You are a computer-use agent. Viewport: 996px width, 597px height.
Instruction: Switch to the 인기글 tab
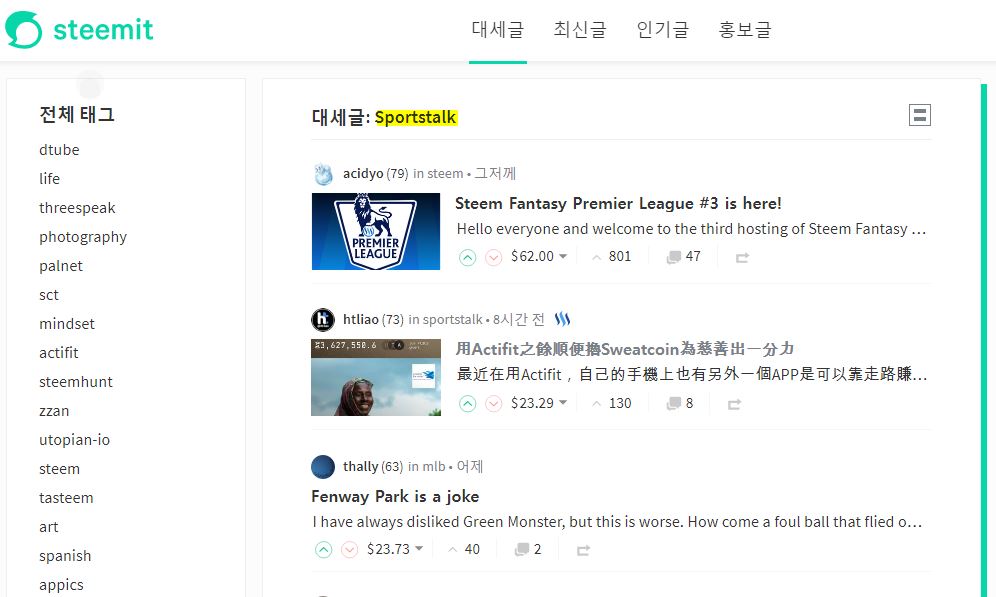pos(663,30)
